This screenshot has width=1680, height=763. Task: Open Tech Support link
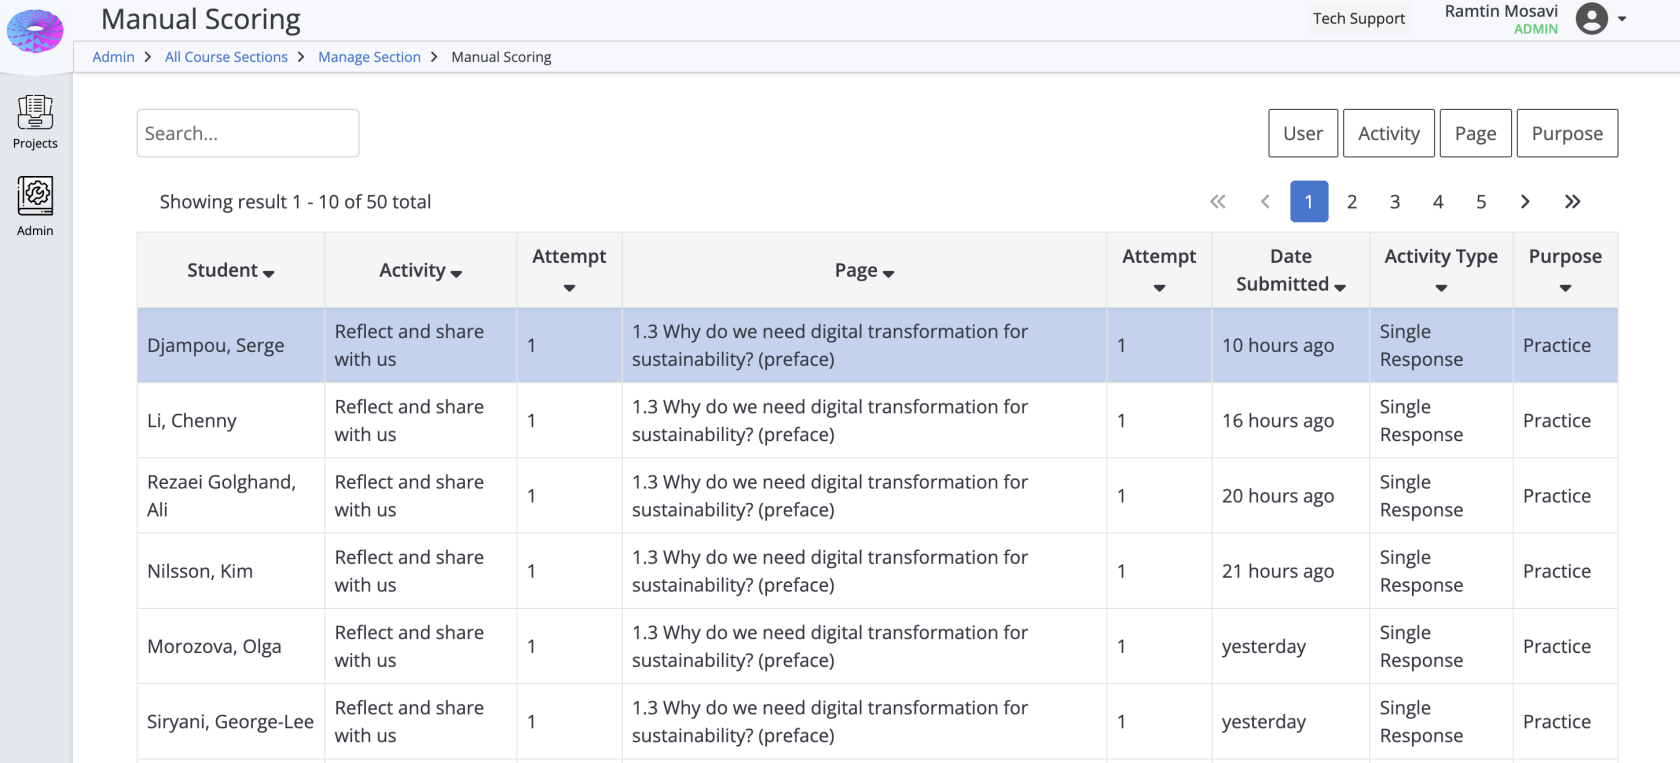coord(1359,18)
